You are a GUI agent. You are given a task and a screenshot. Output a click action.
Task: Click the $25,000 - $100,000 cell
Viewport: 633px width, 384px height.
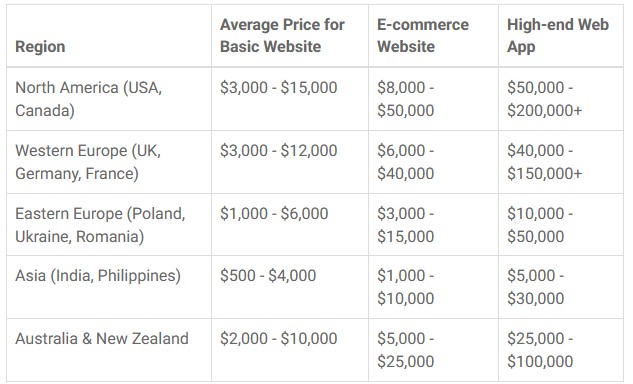(561, 350)
